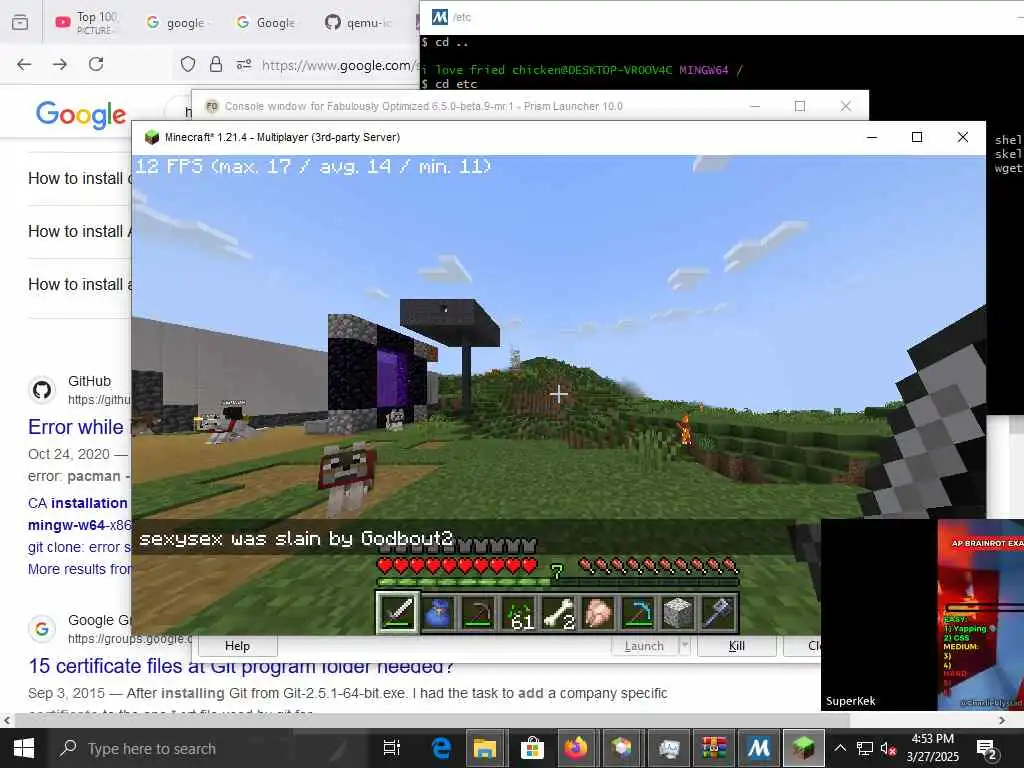Switch to the Top 100 YouTube tab
Image resolution: width=1024 pixels, height=768 pixels.
tap(88, 22)
